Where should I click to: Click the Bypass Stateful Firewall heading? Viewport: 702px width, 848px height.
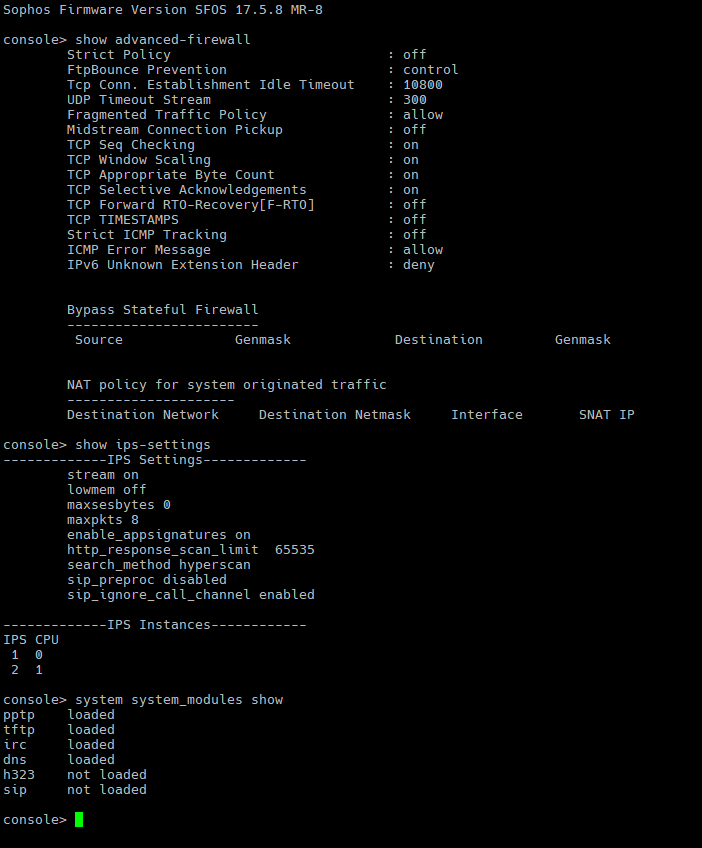click(163, 310)
